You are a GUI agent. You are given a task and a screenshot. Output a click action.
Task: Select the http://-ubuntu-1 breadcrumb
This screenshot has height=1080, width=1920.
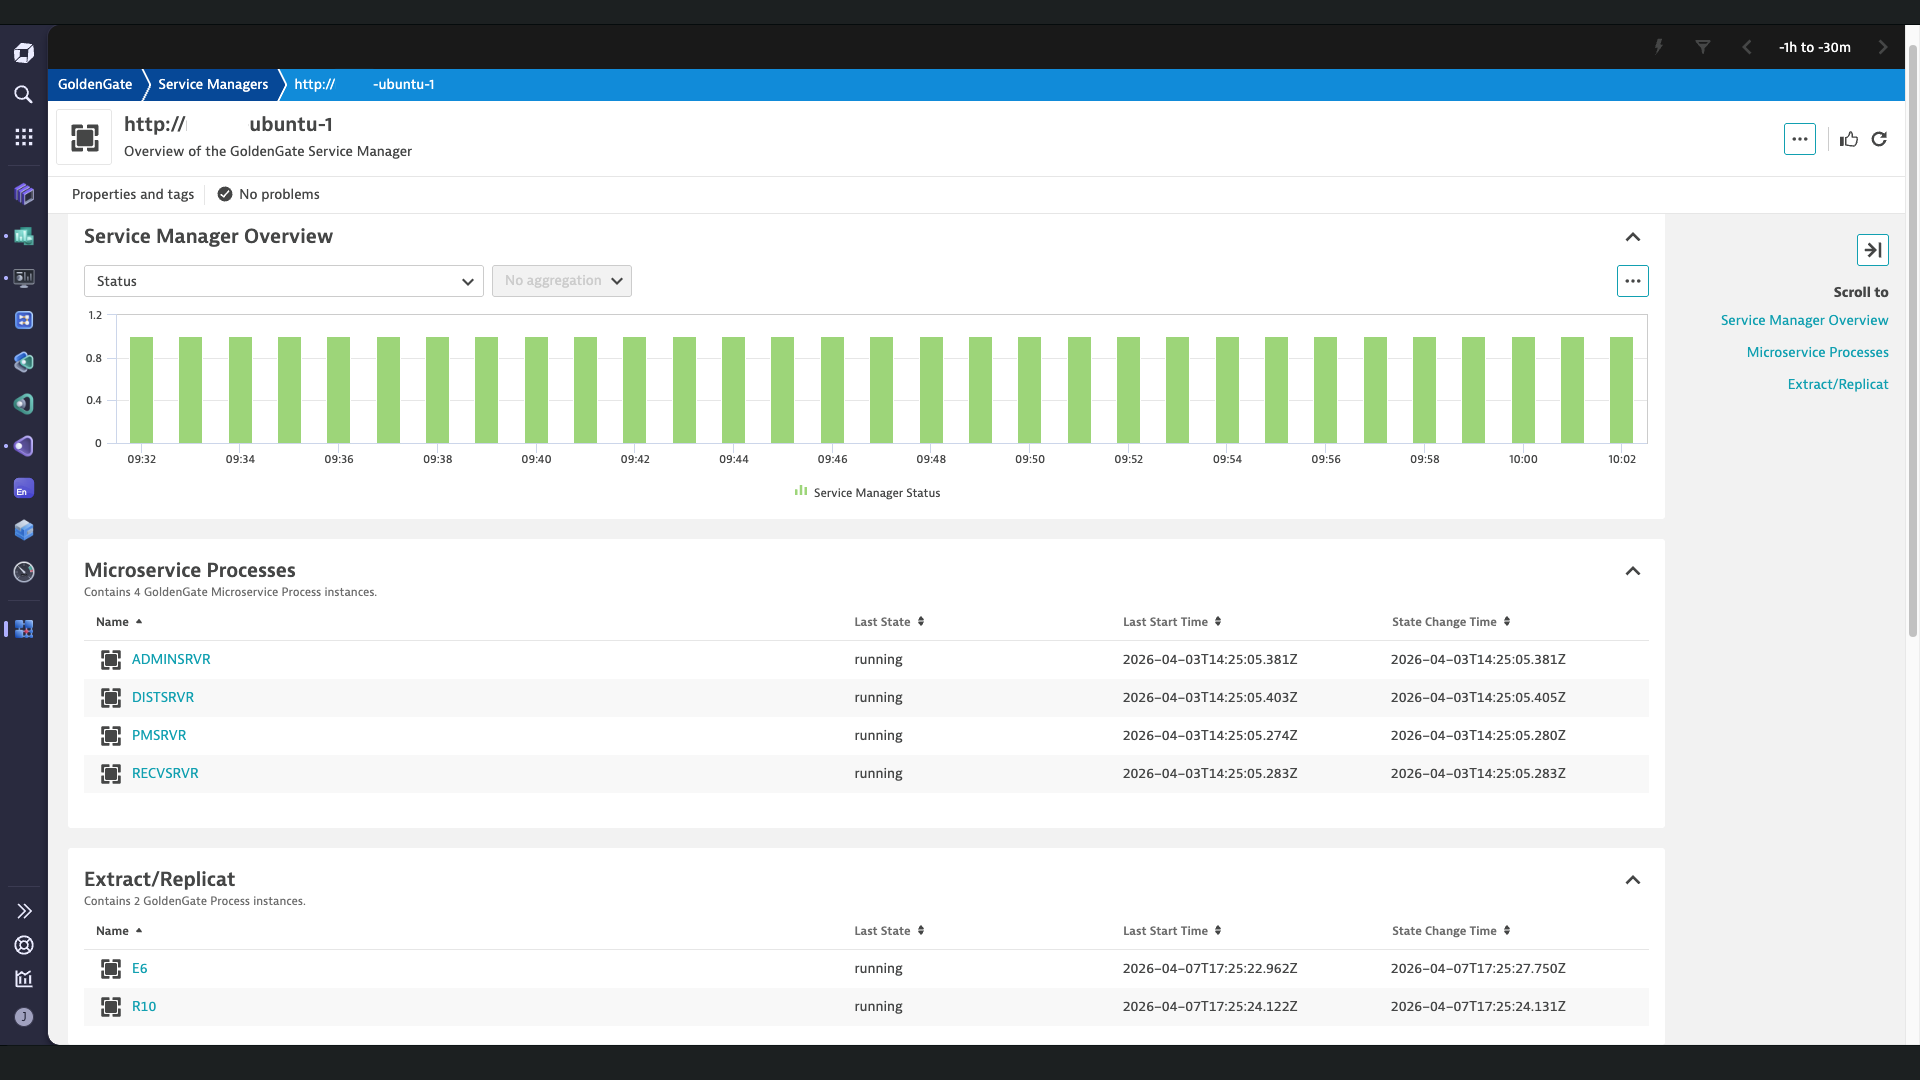[x=364, y=84]
